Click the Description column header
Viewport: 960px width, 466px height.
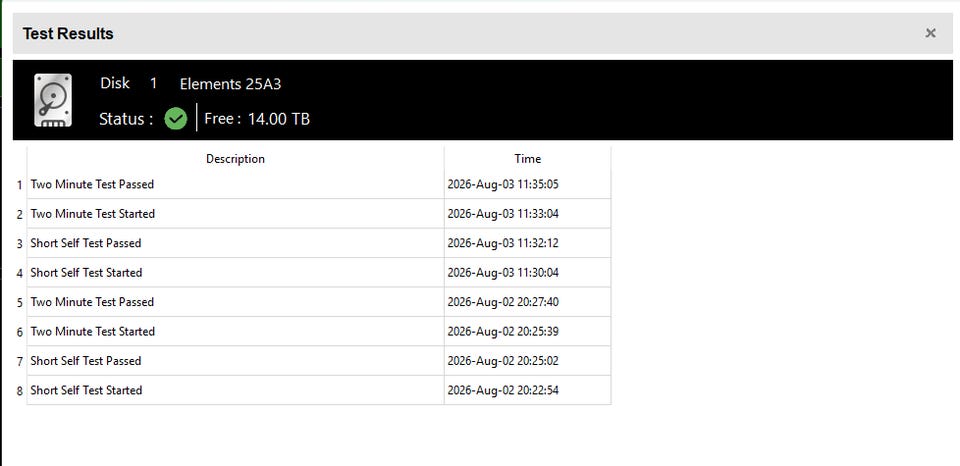[x=235, y=159]
